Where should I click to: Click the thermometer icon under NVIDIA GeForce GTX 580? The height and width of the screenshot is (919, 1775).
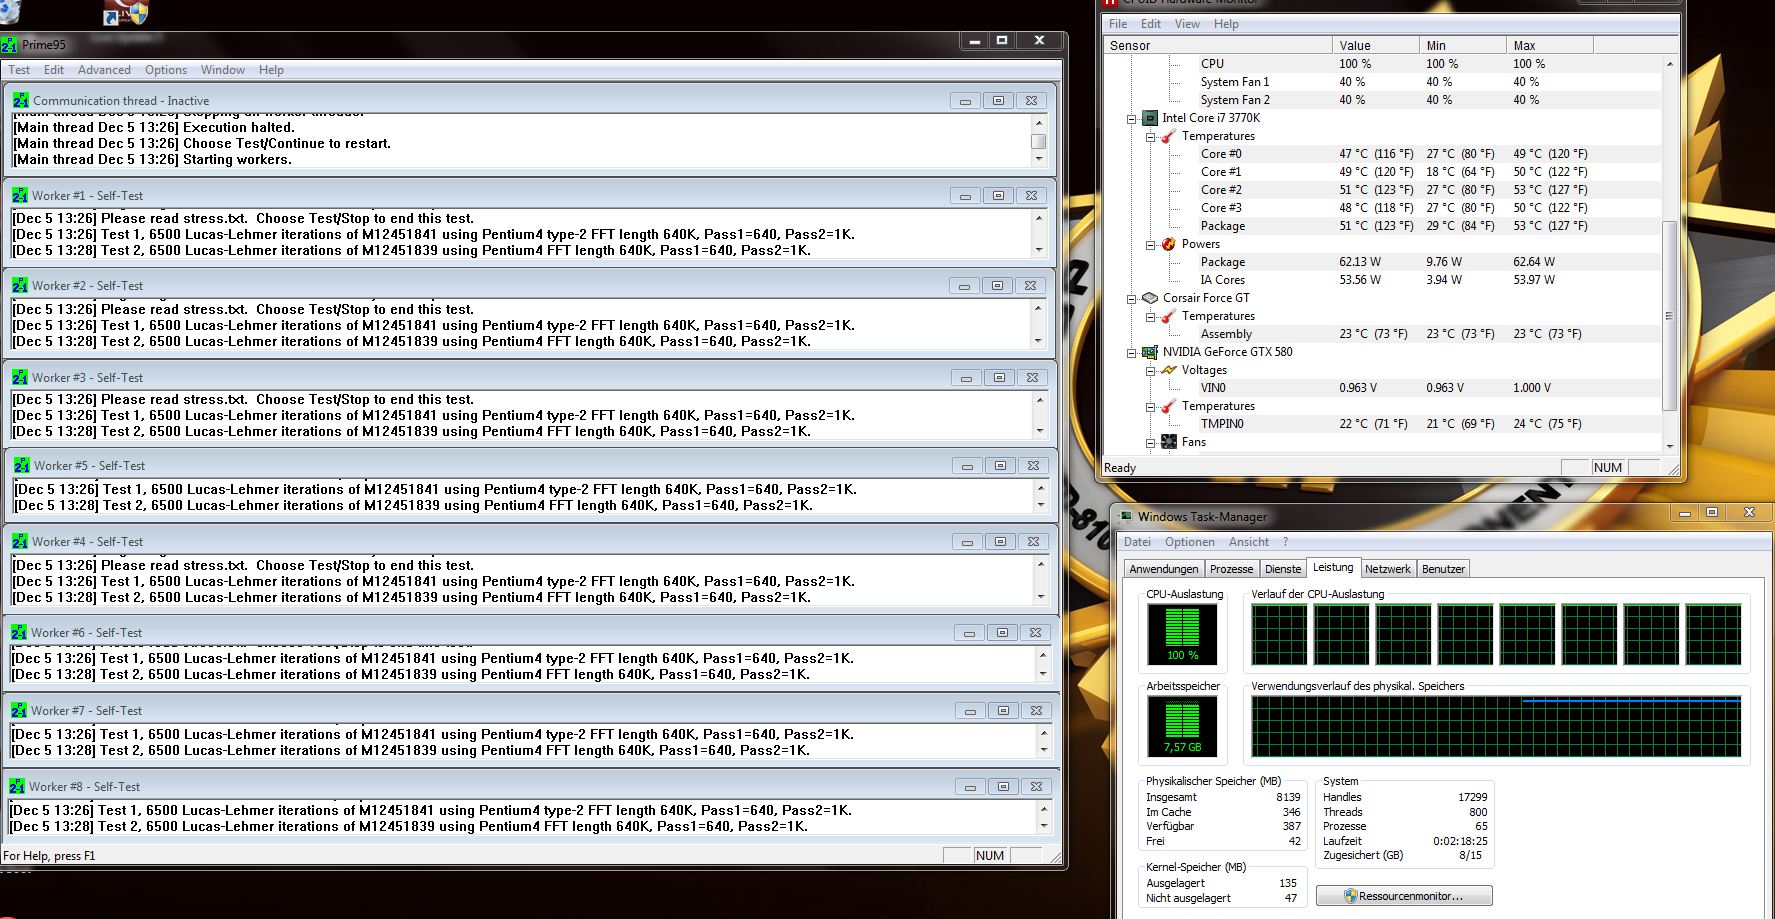click(1168, 406)
